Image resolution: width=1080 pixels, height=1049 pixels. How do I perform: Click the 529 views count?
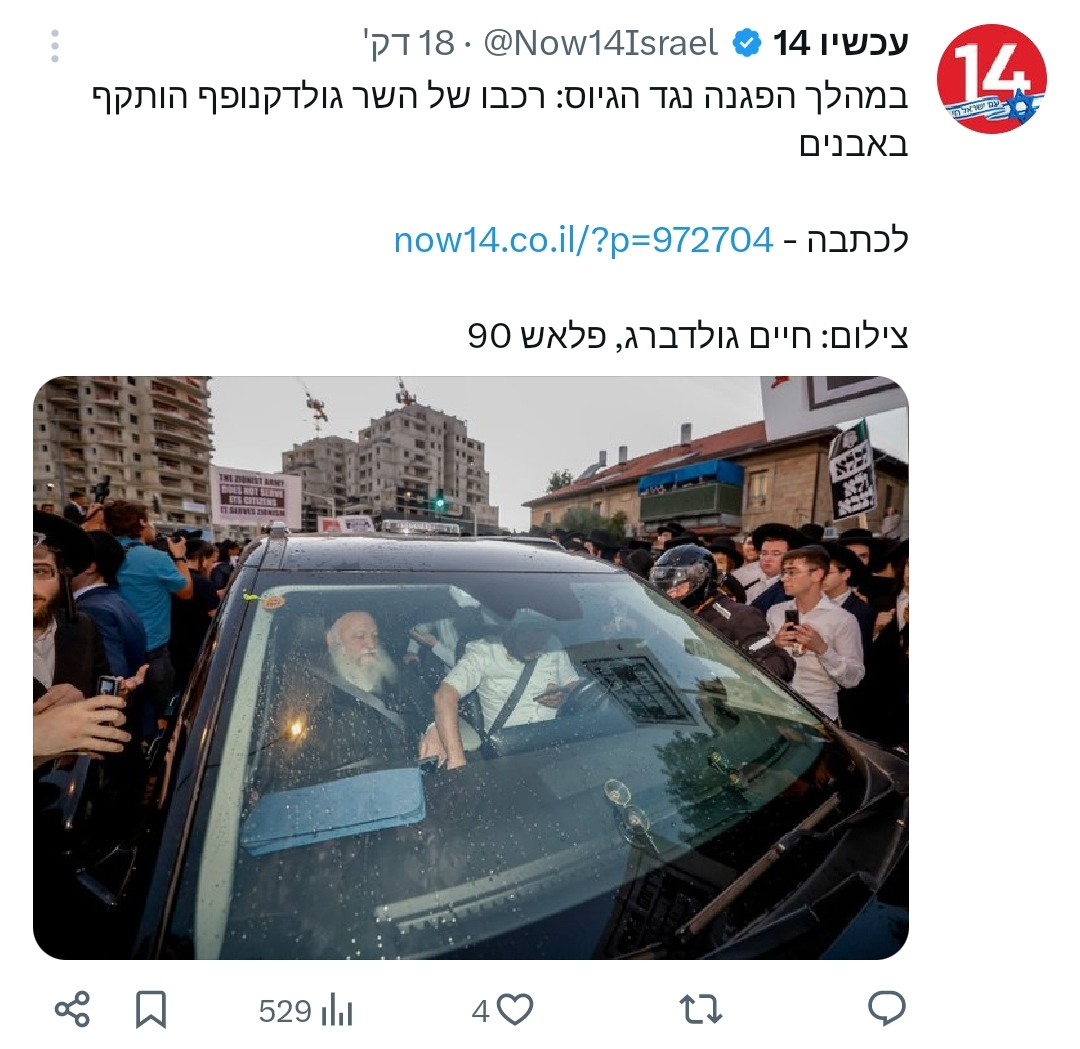coord(285,1011)
